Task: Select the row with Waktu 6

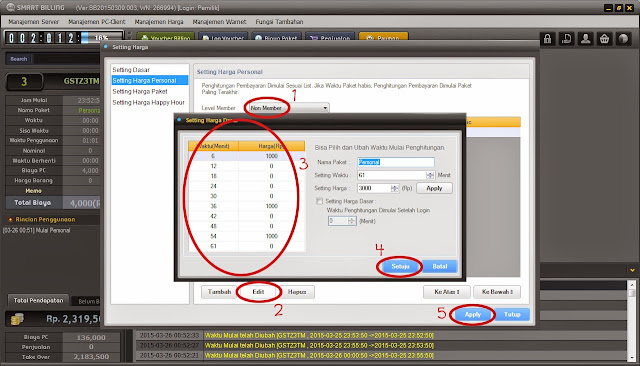Action: [x=246, y=156]
